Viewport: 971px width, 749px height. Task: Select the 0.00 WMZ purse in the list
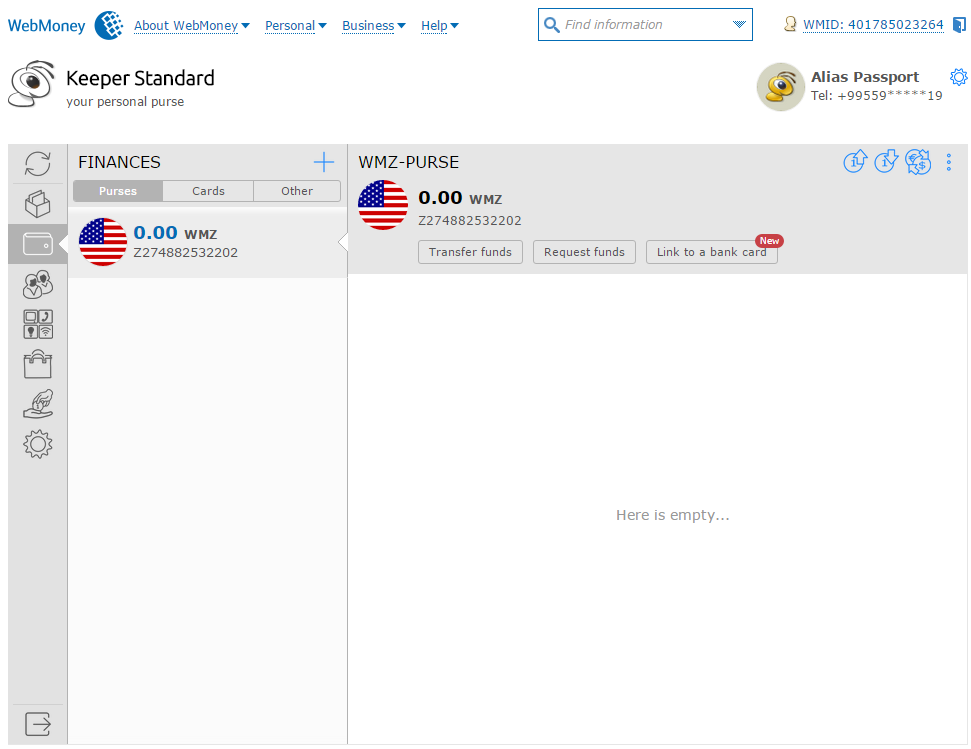click(x=207, y=242)
